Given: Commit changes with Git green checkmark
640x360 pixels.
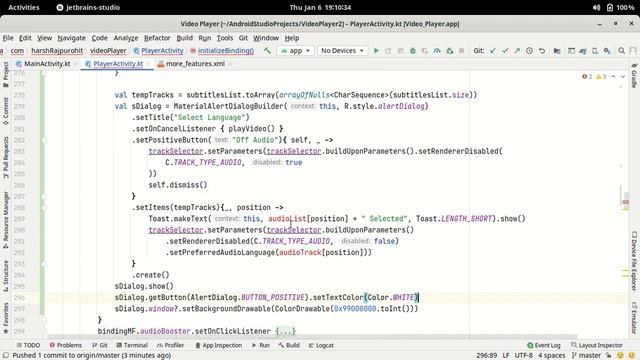Looking at the screenshot, I should (x=505, y=51).
